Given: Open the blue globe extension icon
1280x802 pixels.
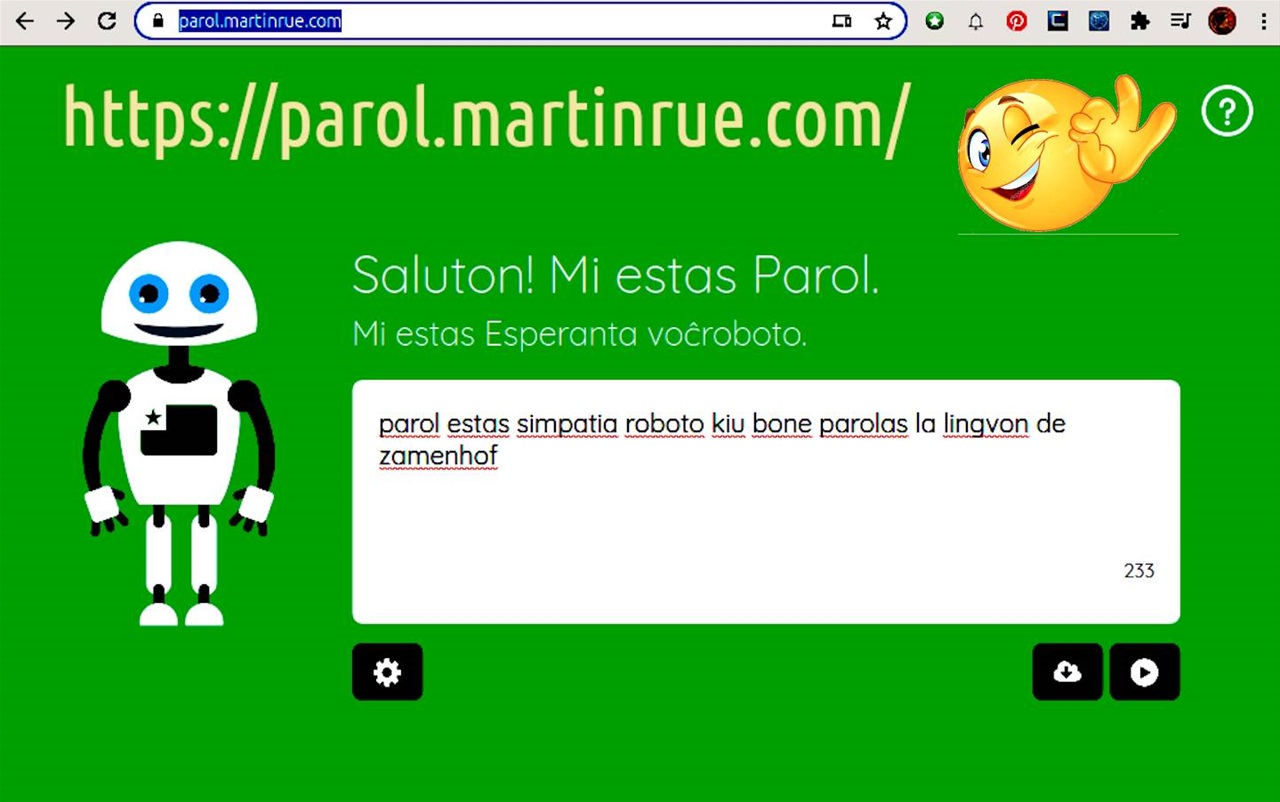Looking at the screenshot, I should pyautogui.click(x=1099, y=21).
